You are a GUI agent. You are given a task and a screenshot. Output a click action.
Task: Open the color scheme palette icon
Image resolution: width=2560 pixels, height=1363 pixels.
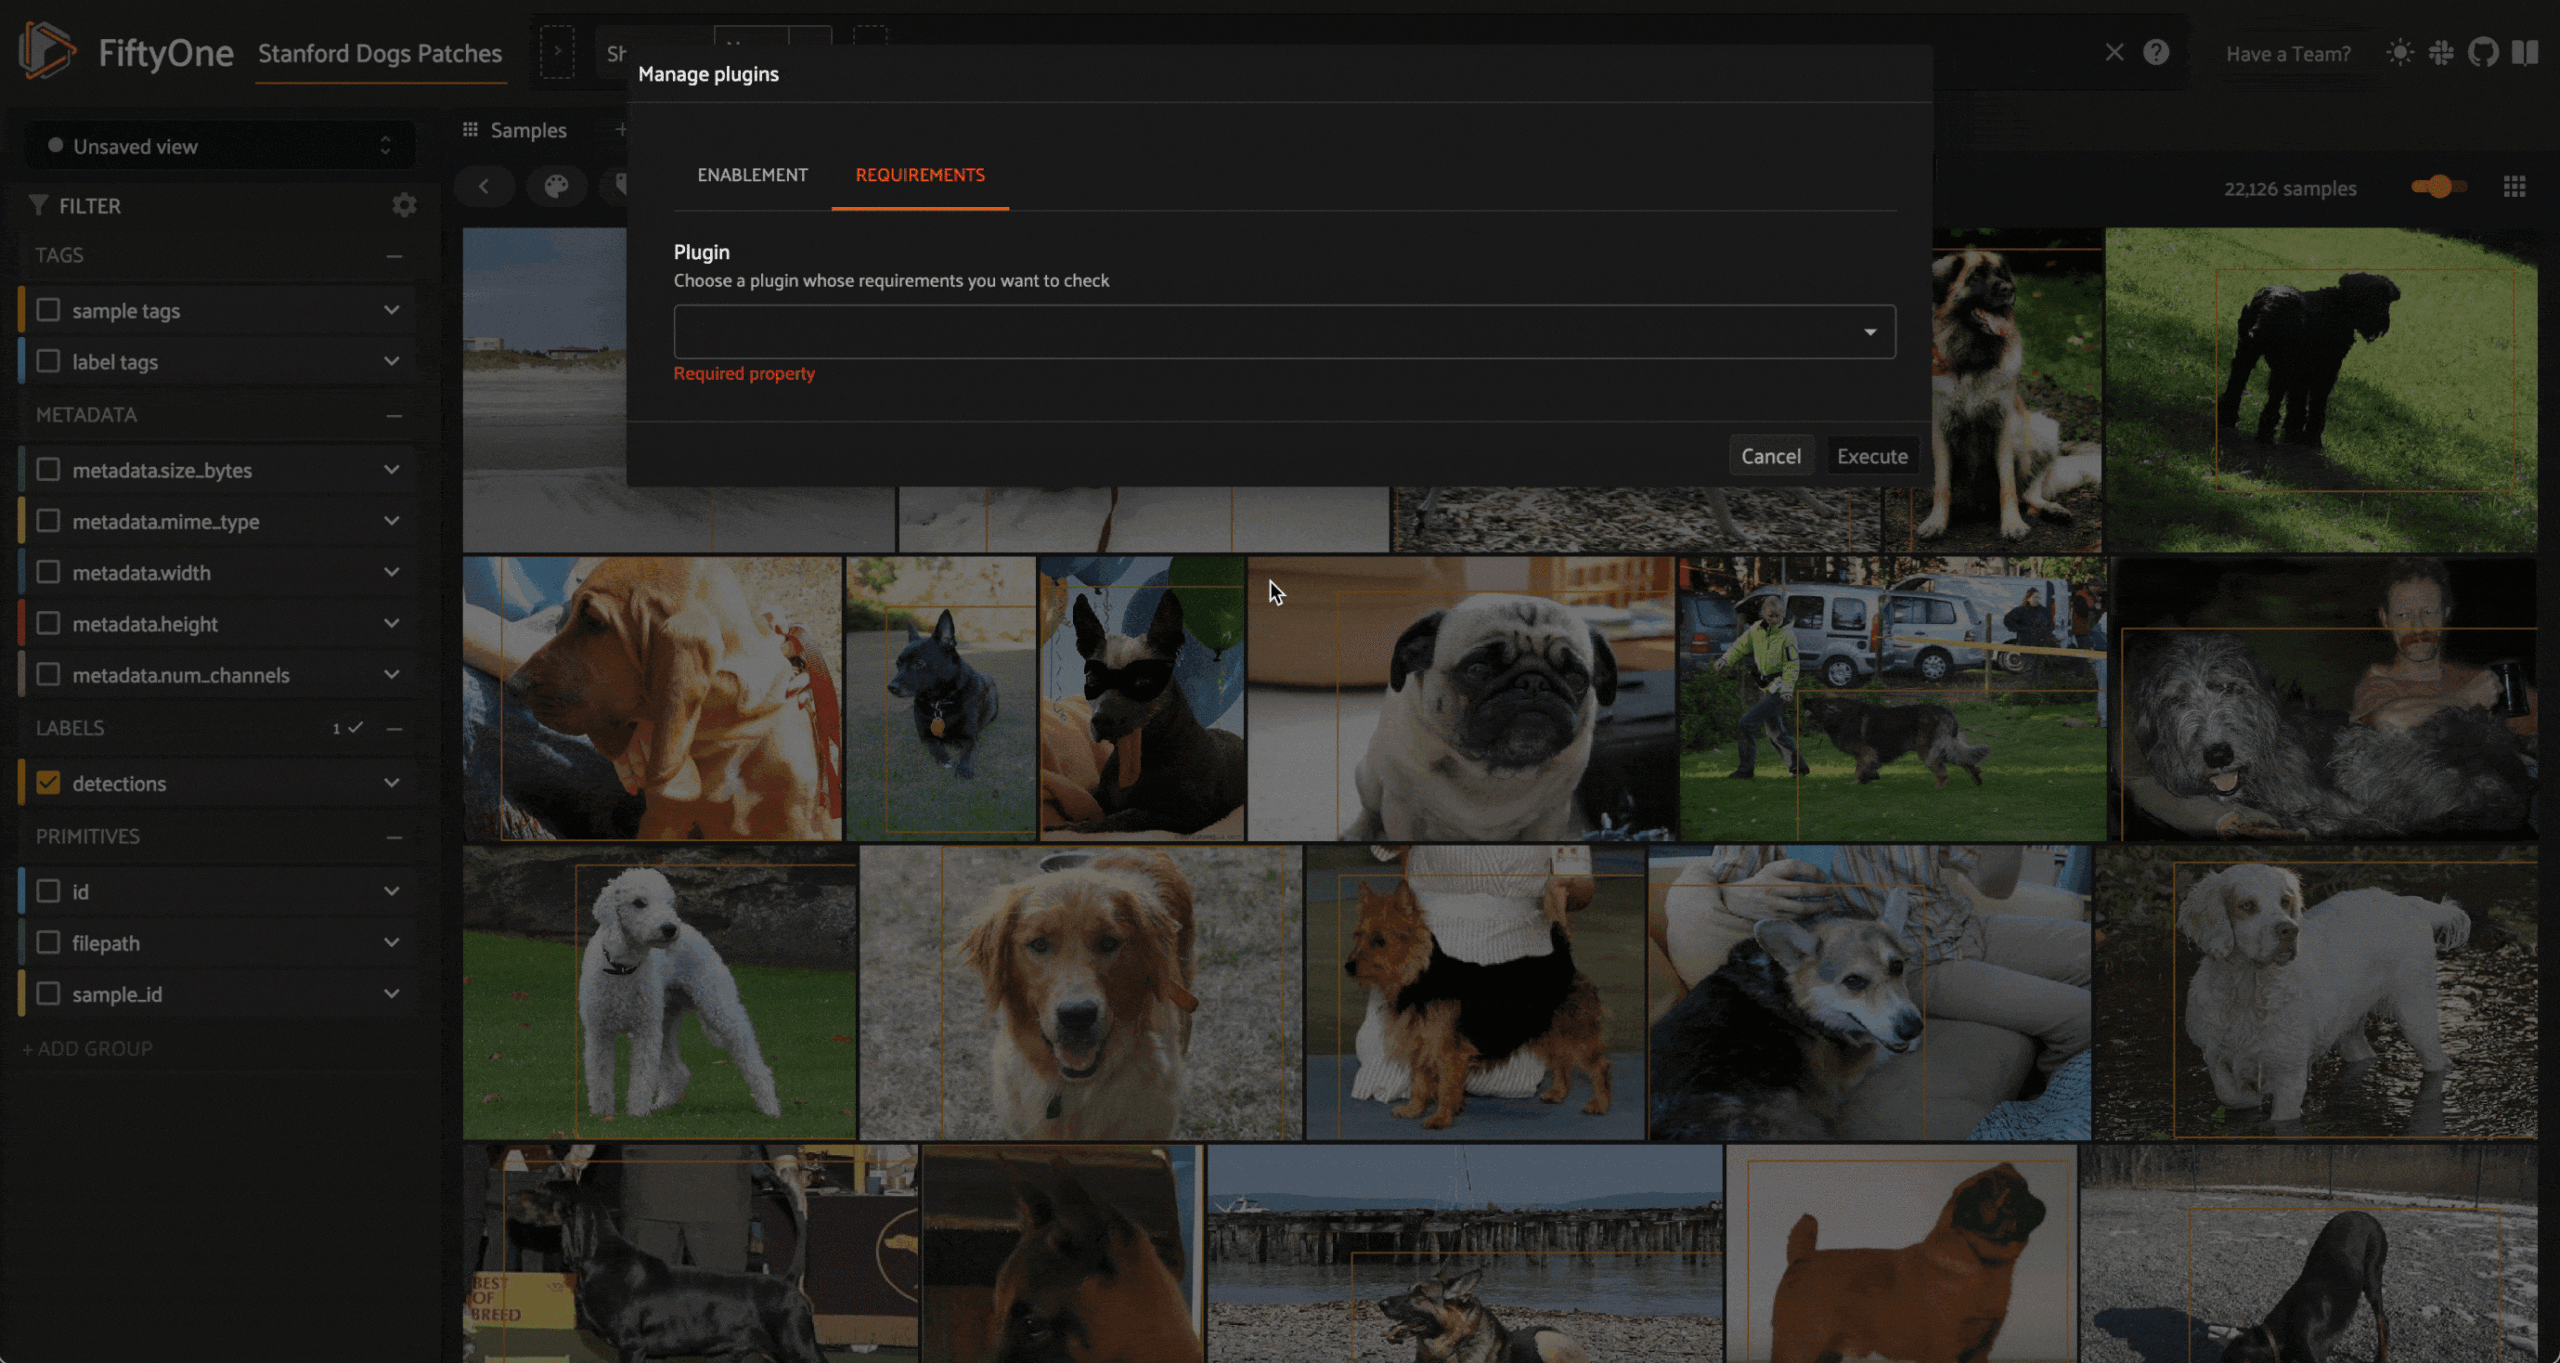tap(556, 186)
